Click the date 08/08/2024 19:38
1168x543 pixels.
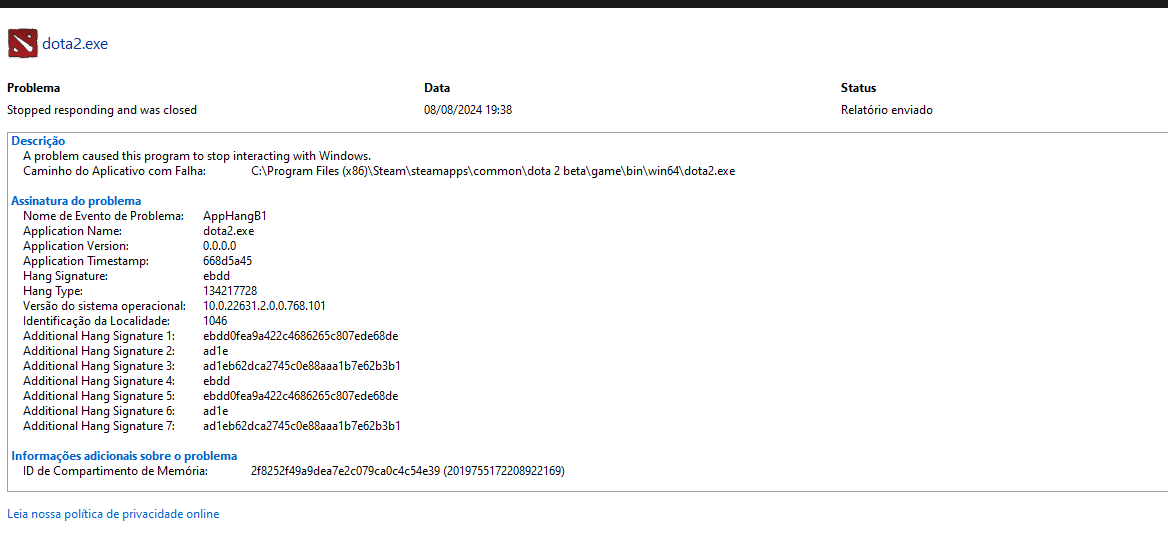(468, 110)
